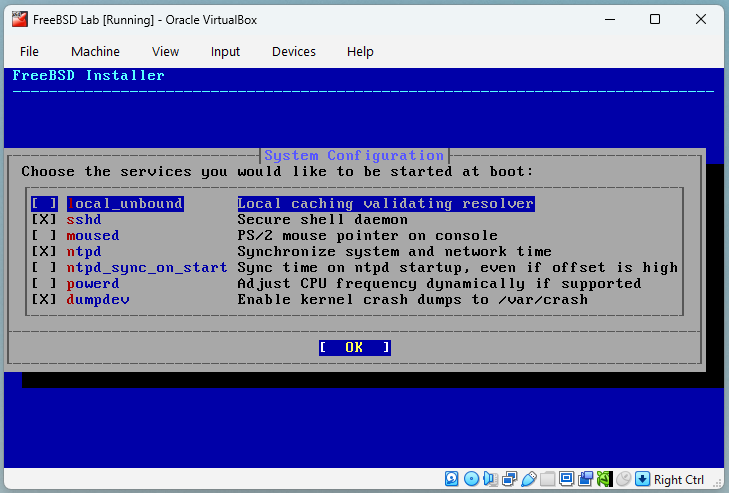Open the Input menu
The image size is (729, 493).
tap(225, 52)
